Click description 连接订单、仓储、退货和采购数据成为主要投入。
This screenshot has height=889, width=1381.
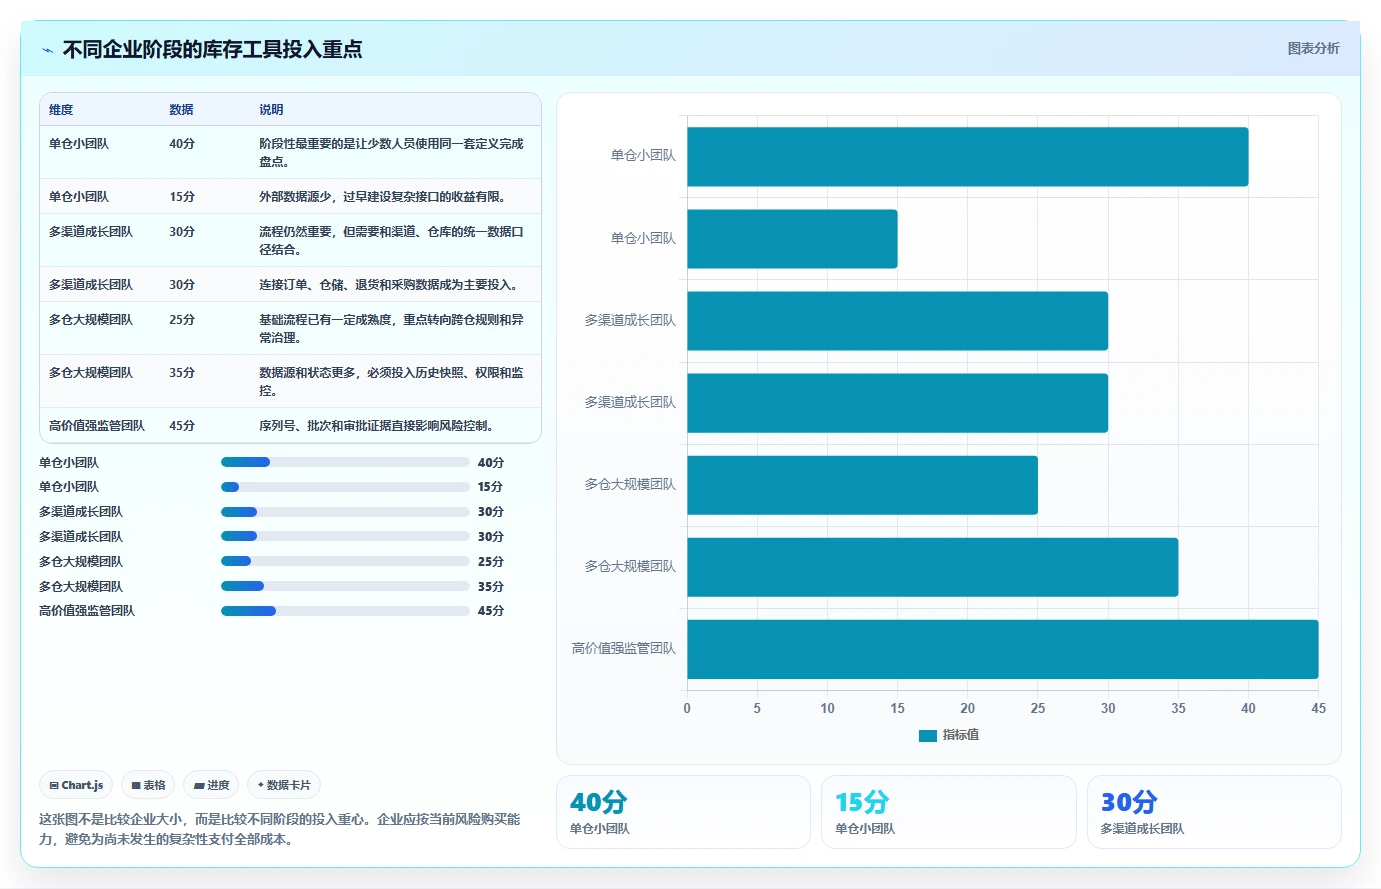tap(391, 285)
